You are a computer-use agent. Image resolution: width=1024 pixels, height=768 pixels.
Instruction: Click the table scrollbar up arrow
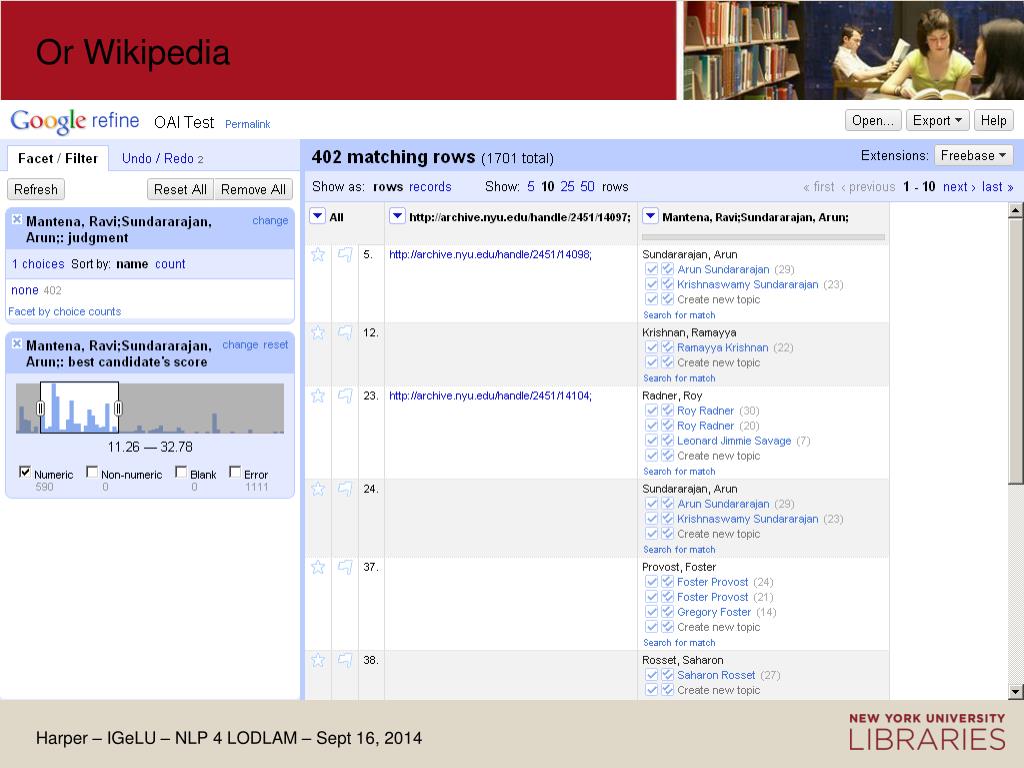coord(1016,210)
